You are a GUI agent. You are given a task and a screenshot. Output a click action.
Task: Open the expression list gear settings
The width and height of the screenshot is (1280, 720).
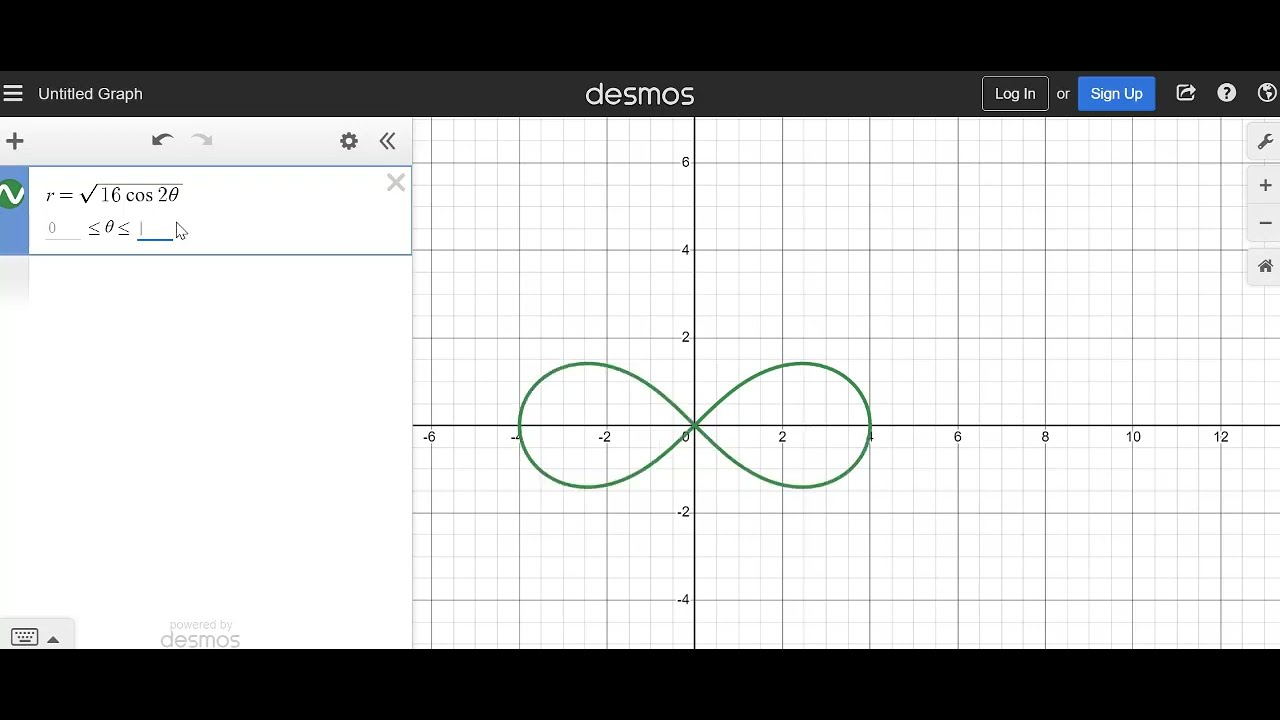(x=349, y=141)
